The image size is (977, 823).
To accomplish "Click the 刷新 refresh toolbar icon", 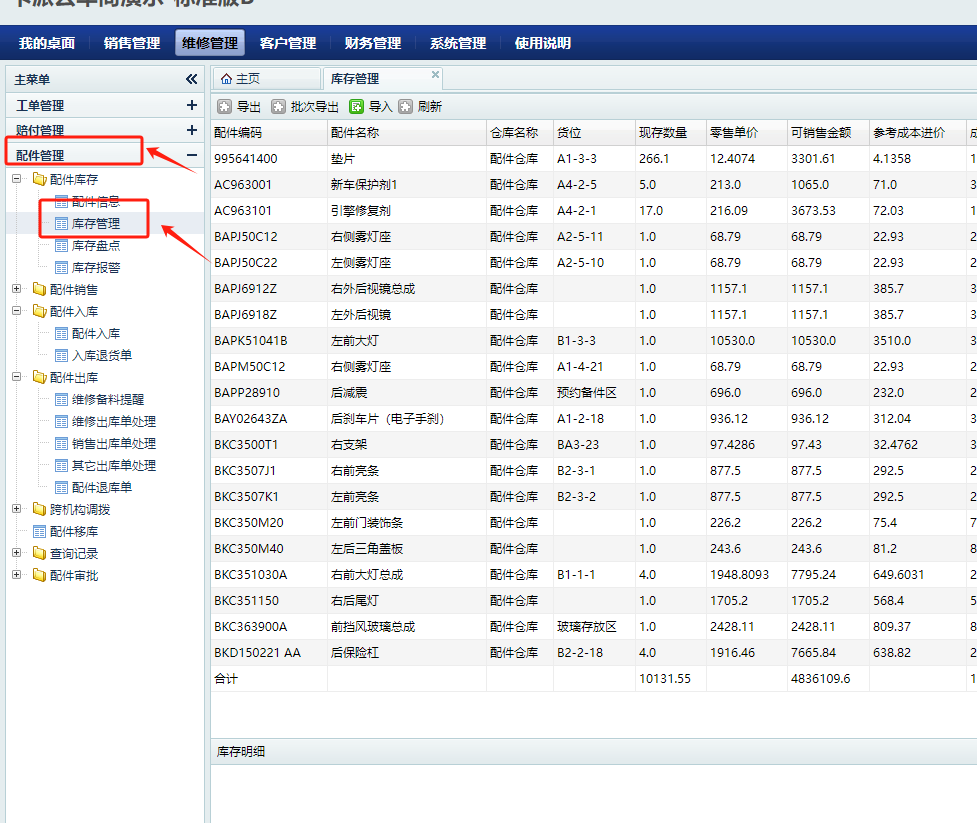I will tap(406, 107).
